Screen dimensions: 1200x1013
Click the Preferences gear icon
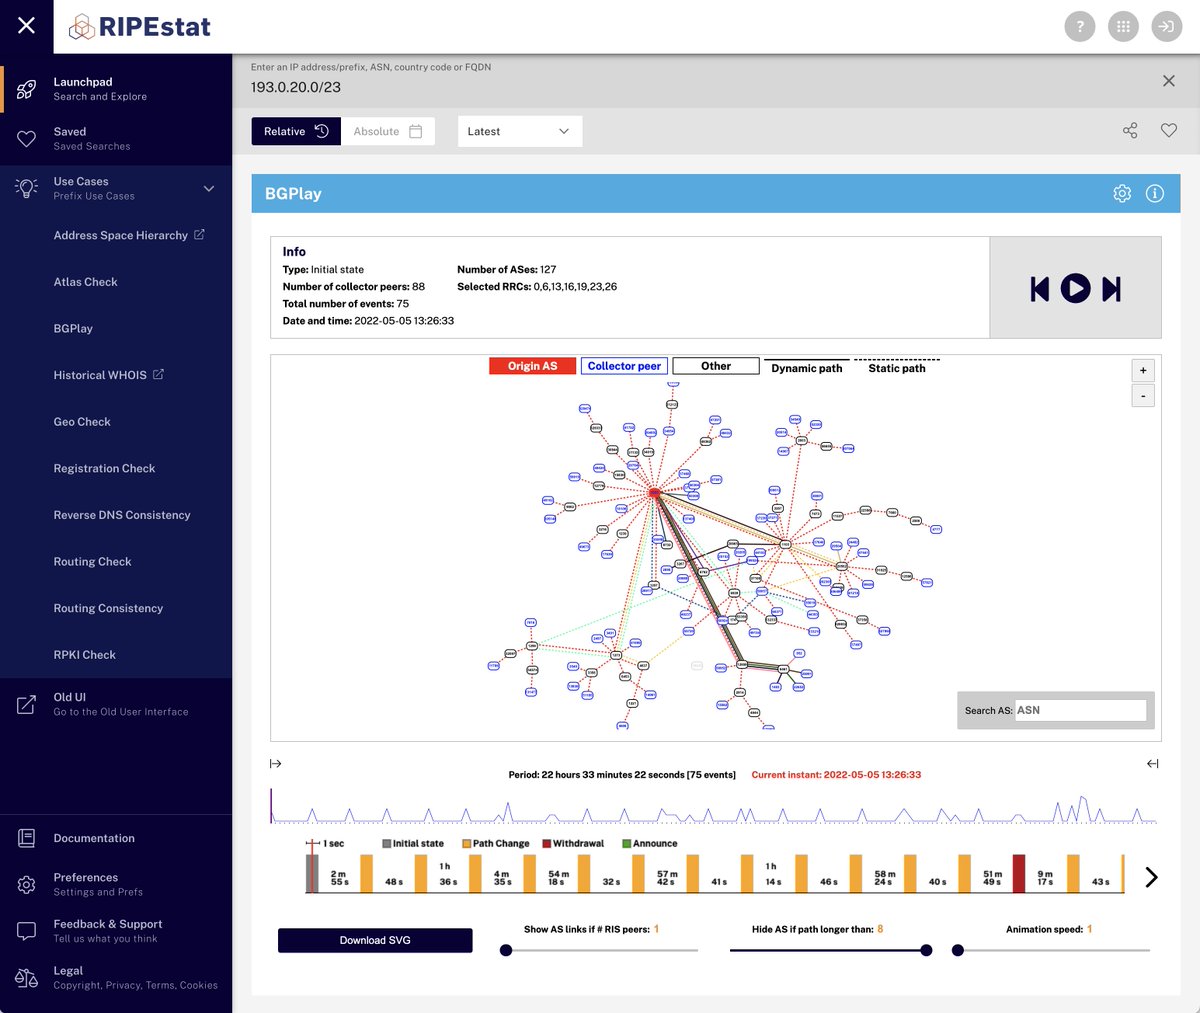[x=27, y=885]
